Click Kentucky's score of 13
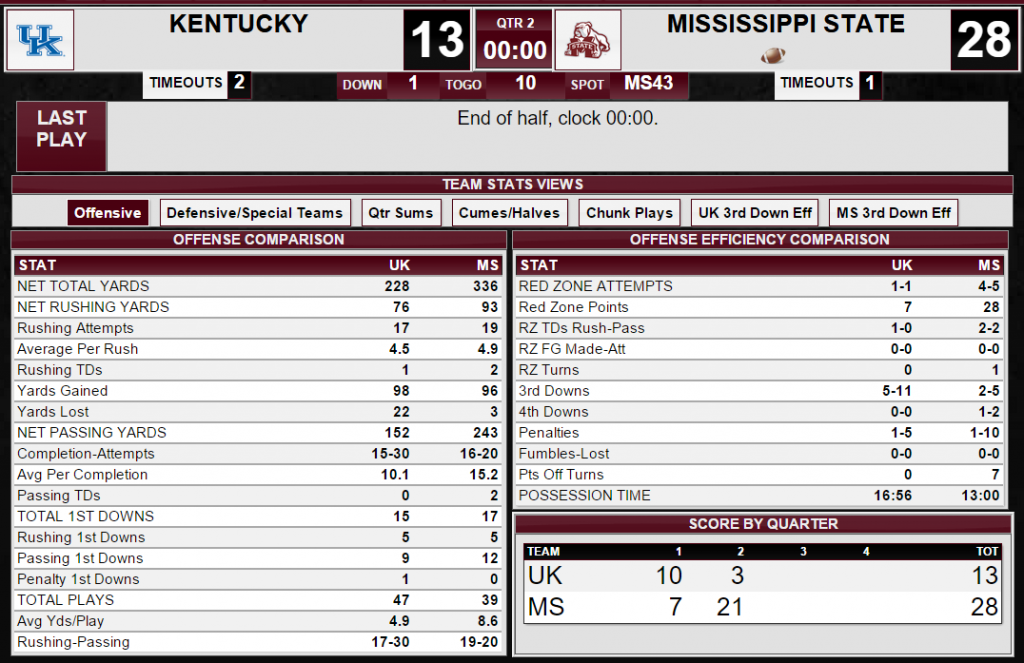The width and height of the screenshot is (1024, 663). 437,40
